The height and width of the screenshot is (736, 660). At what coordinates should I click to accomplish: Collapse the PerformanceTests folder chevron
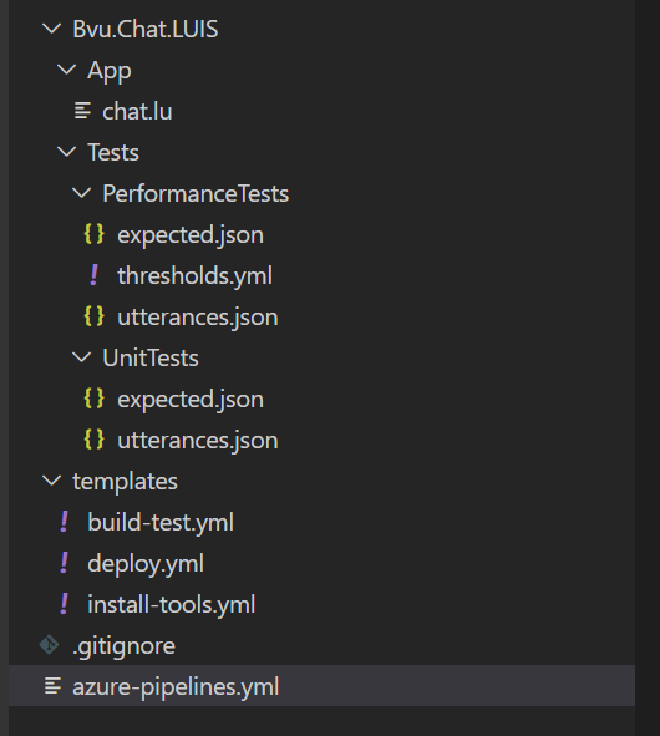click(81, 193)
